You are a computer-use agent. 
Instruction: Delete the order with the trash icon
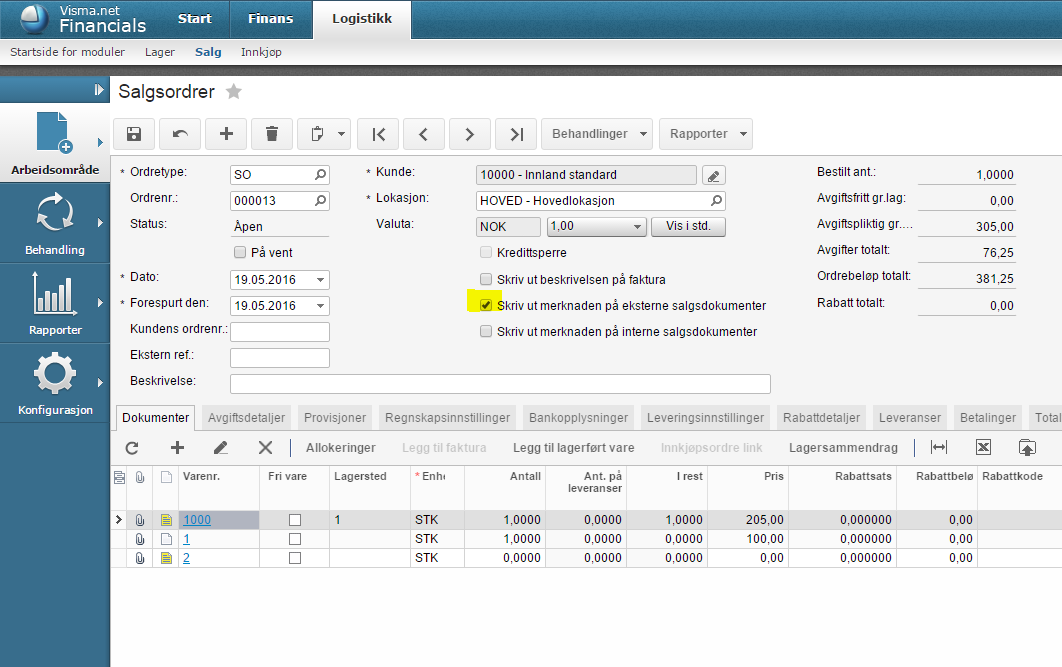click(x=271, y=134)
